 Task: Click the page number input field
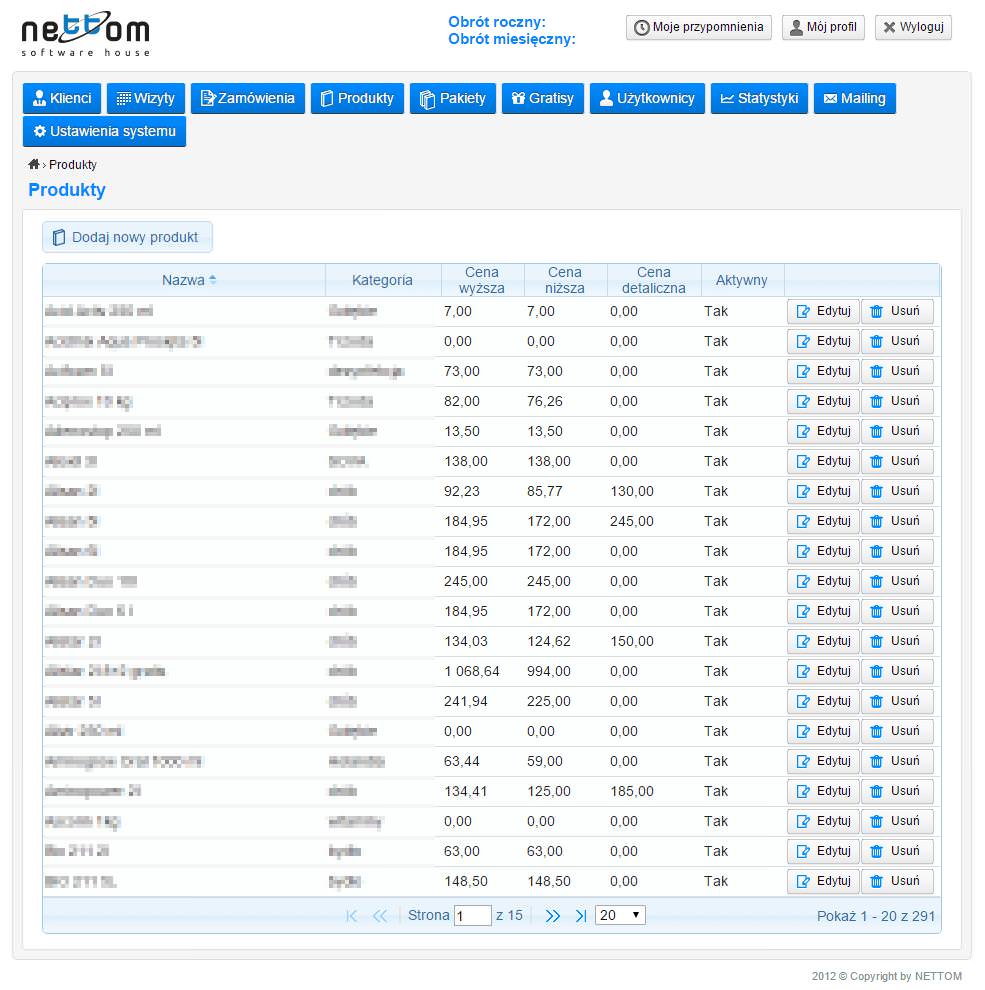(472, 916)
